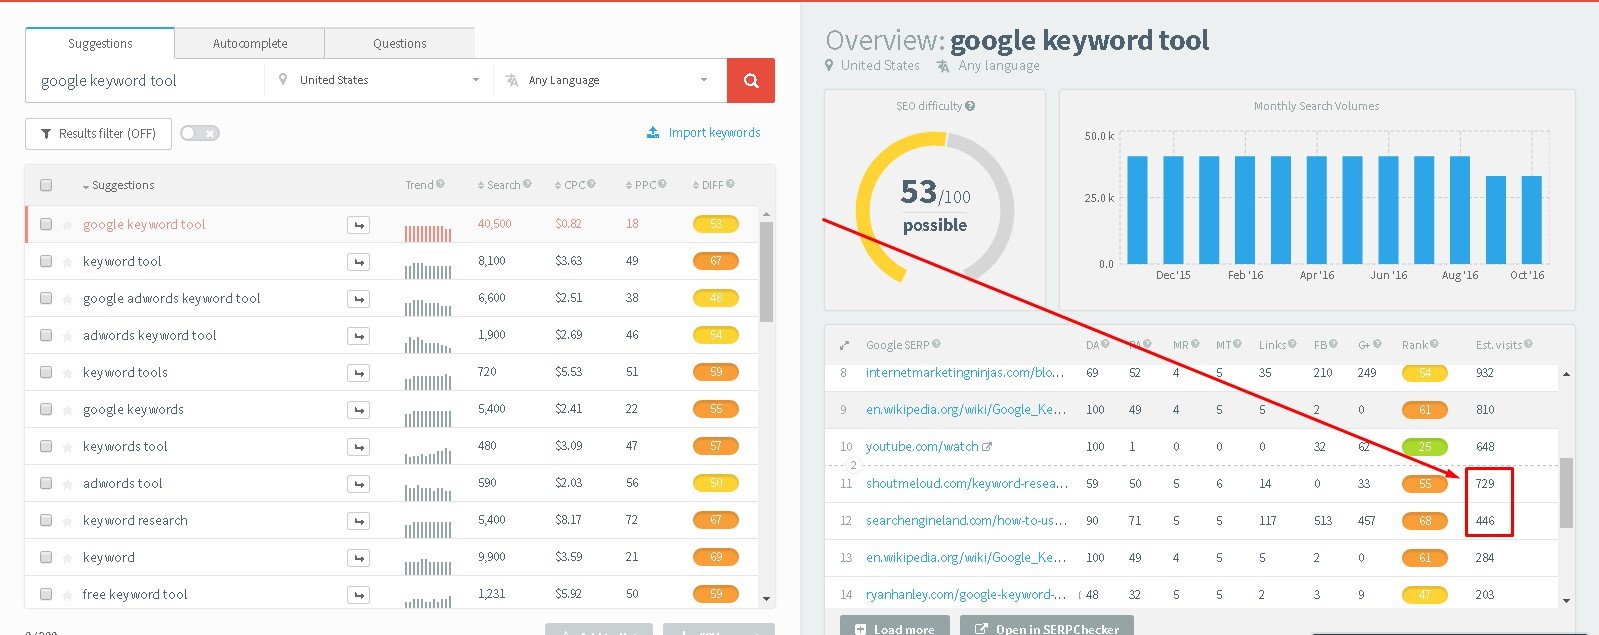1599x635 pixels.
Task: Open SERP arrow for free keyword tool row
Action: click(x=358, y=595)
